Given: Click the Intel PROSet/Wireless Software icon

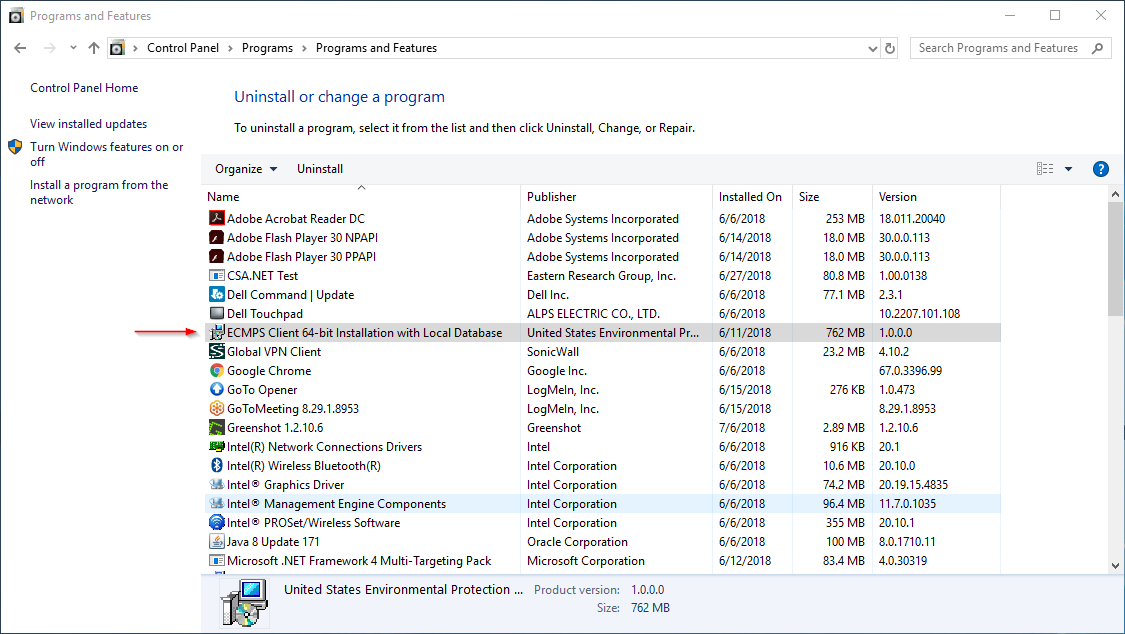Looking at the screenshot, I should click(217, 522).
